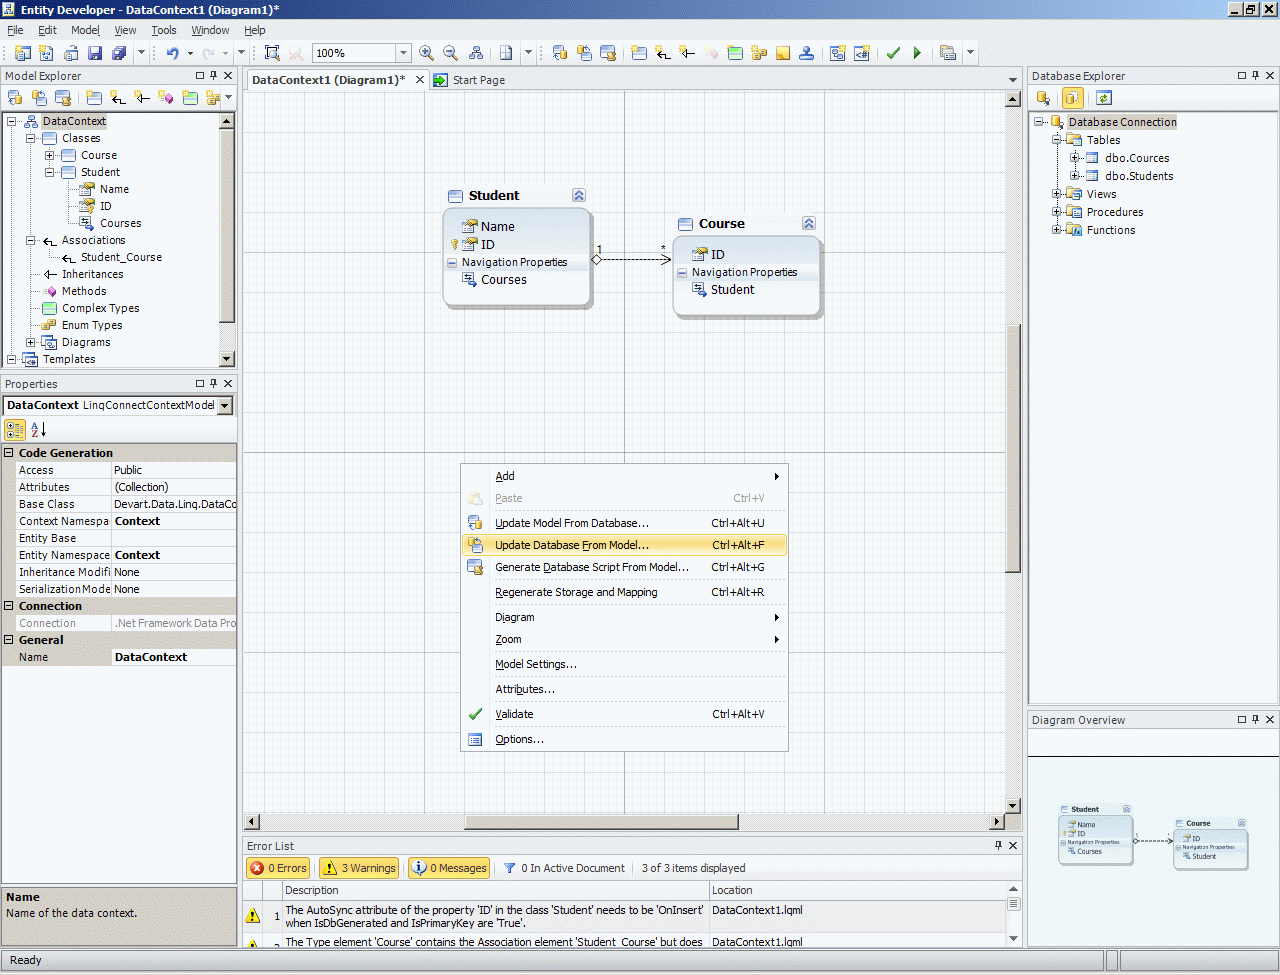This screenshot has width=1280, height=975.
Task: Select Student_Course association in Model Explorer
Action: pyautogui.click(x=121, y=257)
